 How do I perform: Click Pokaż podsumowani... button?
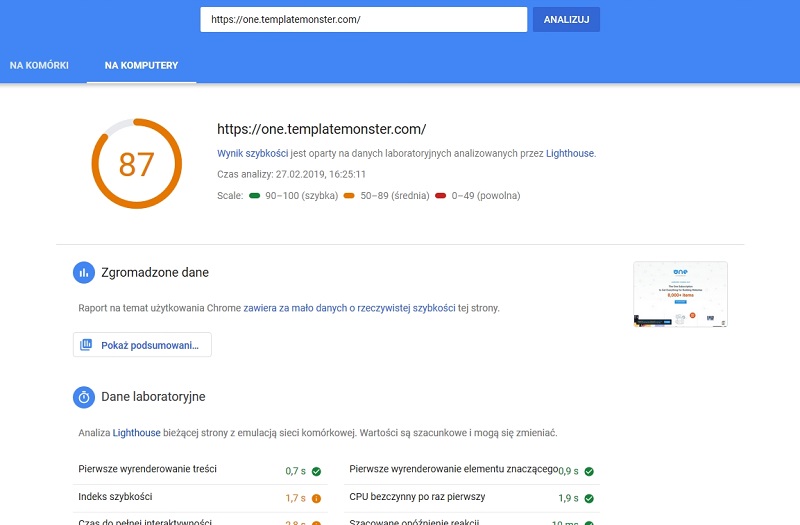click(x=142, y=345)
